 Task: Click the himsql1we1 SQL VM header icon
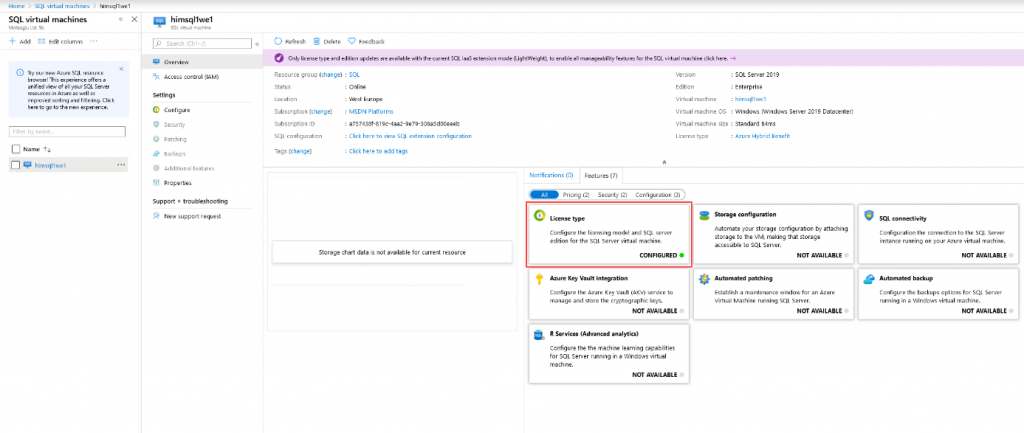pos(159,22)
